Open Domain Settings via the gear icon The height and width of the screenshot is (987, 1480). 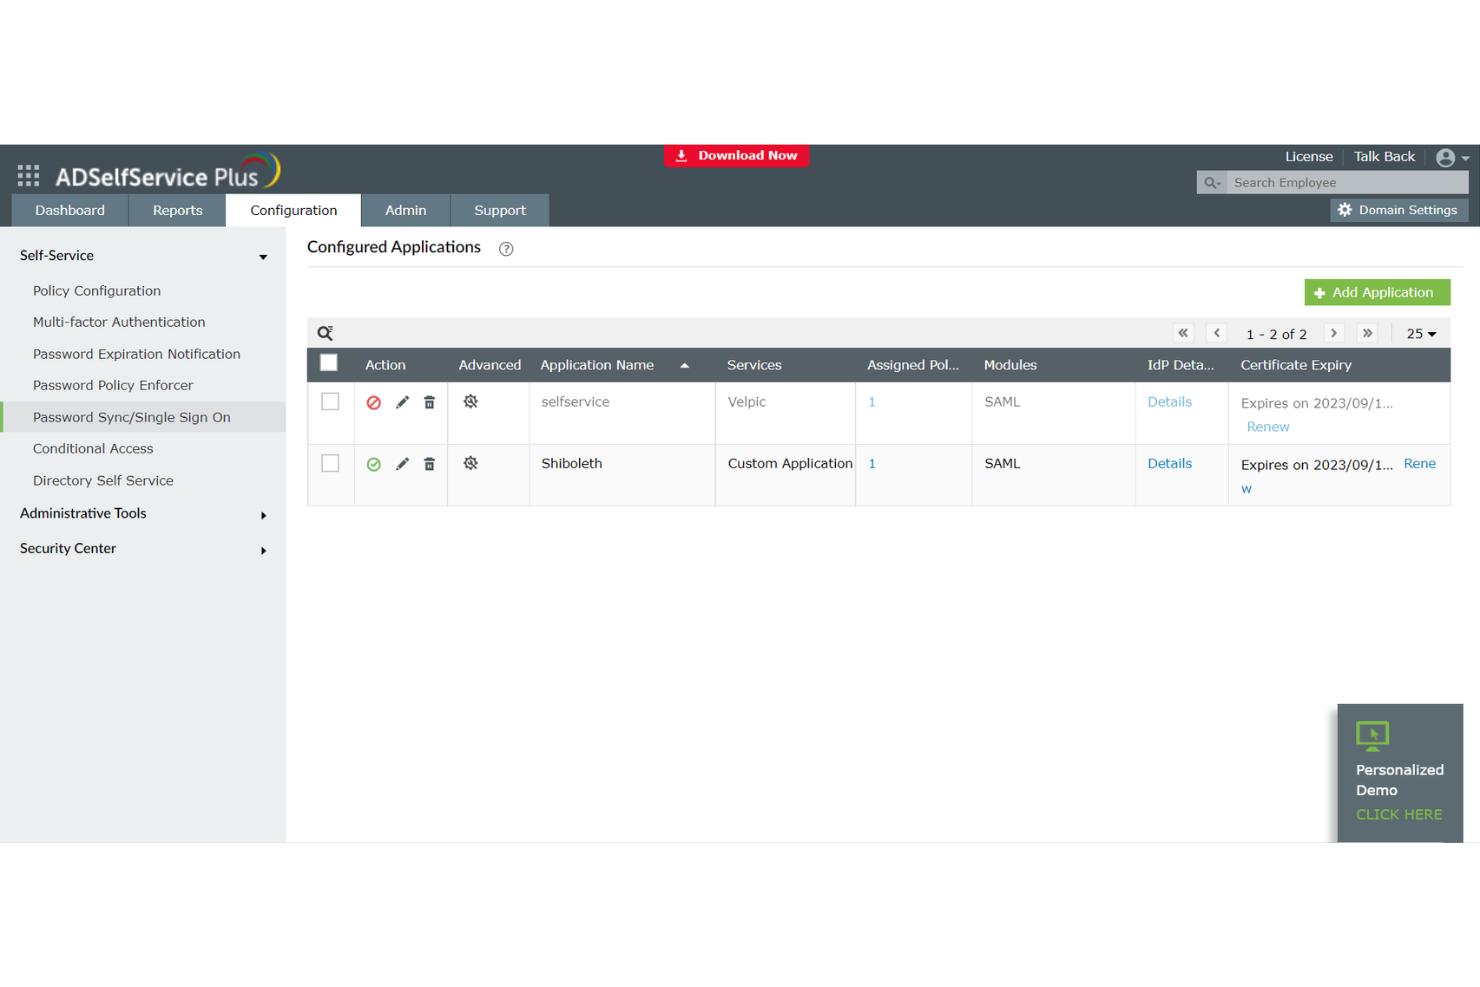point(1345,210)
